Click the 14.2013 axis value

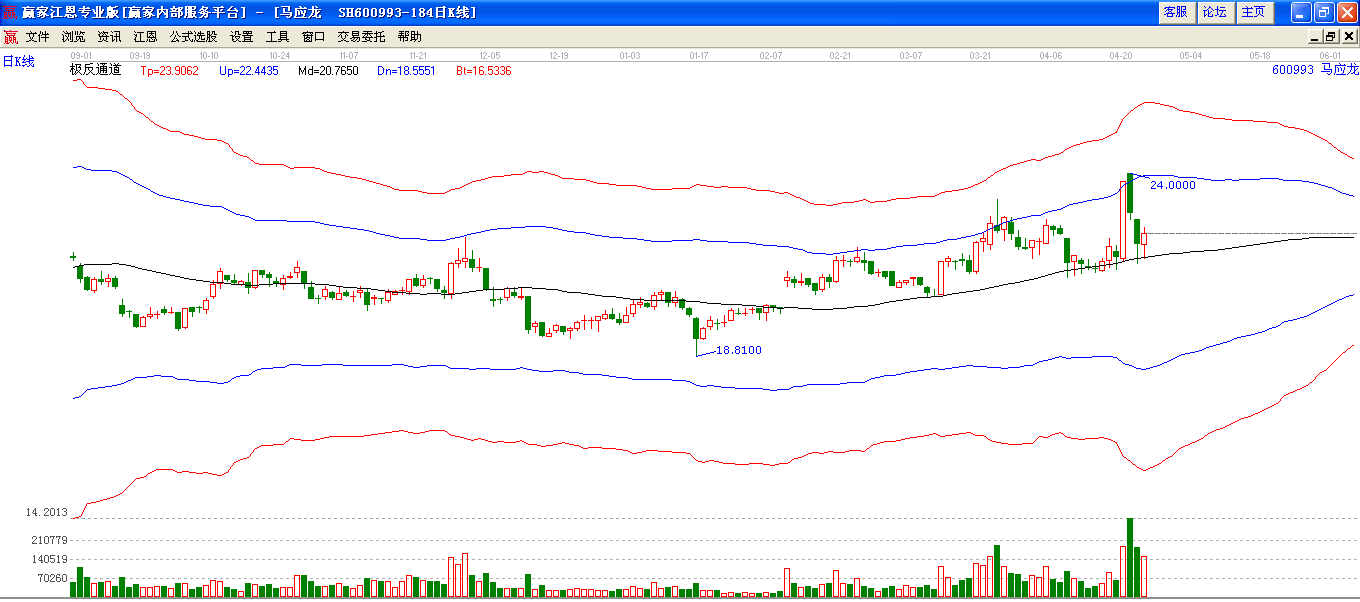pos(46,512)
